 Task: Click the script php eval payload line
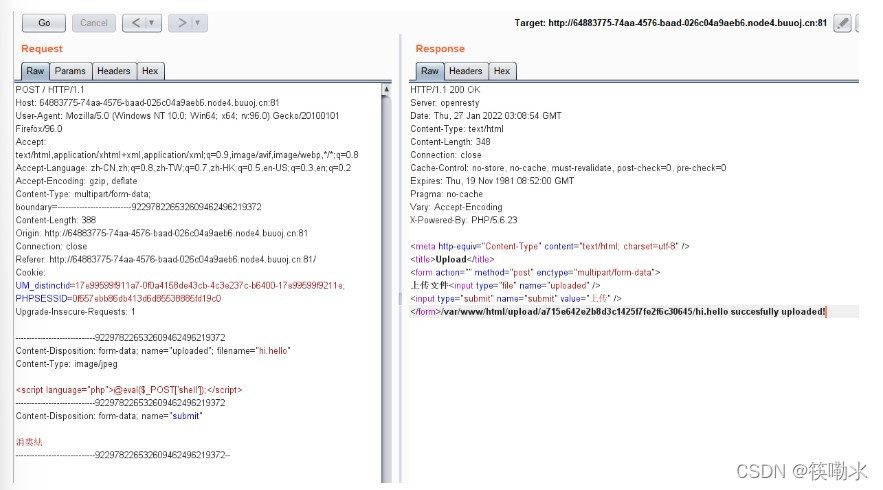tap(129, 390)
